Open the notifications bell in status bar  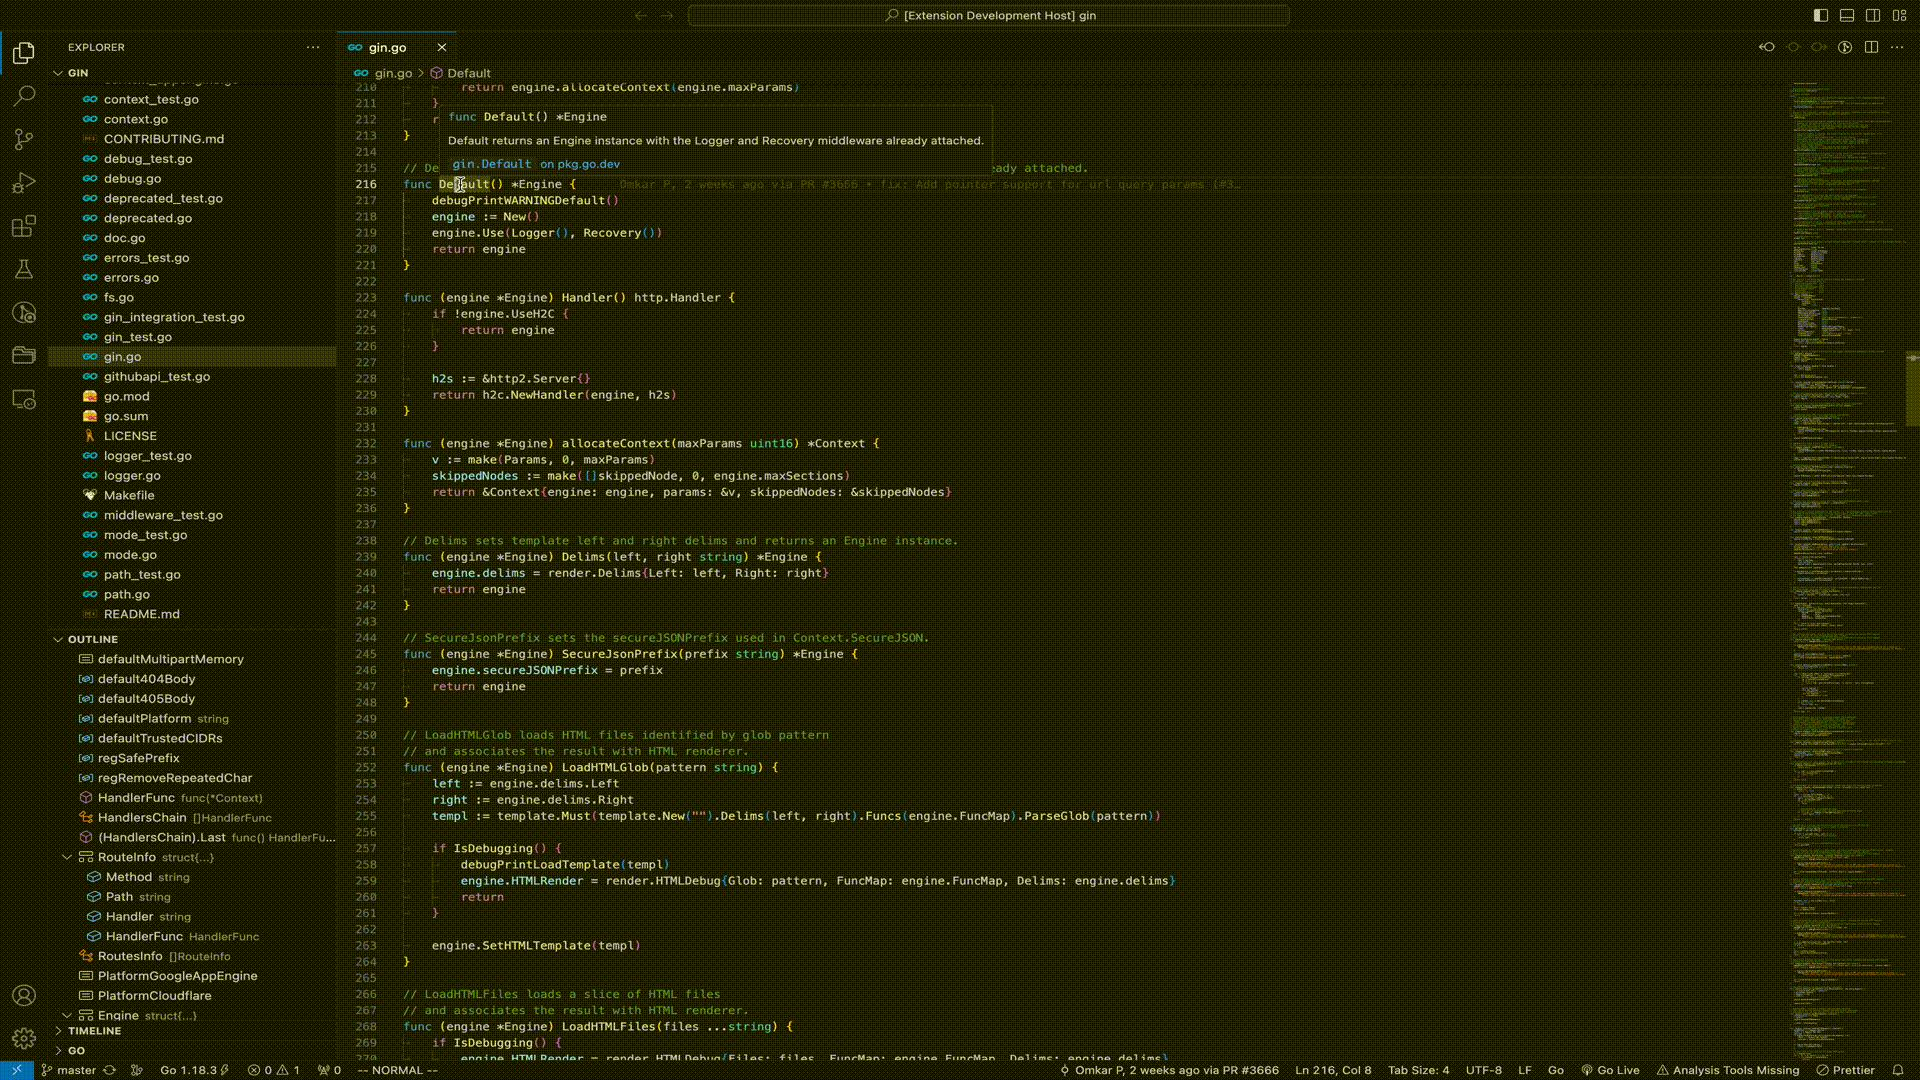tap(1897, 1070)
